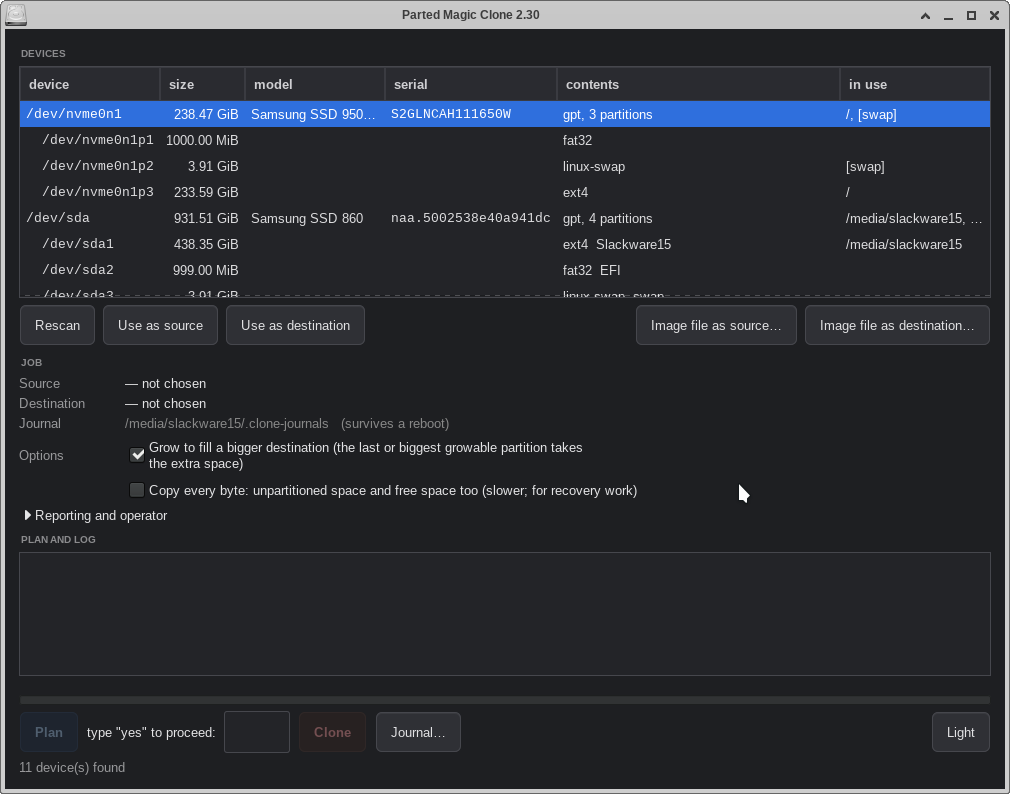Viewport: 1010px width, 794px height.
Task: Sort by the 'size' column header
Action: 202,84
